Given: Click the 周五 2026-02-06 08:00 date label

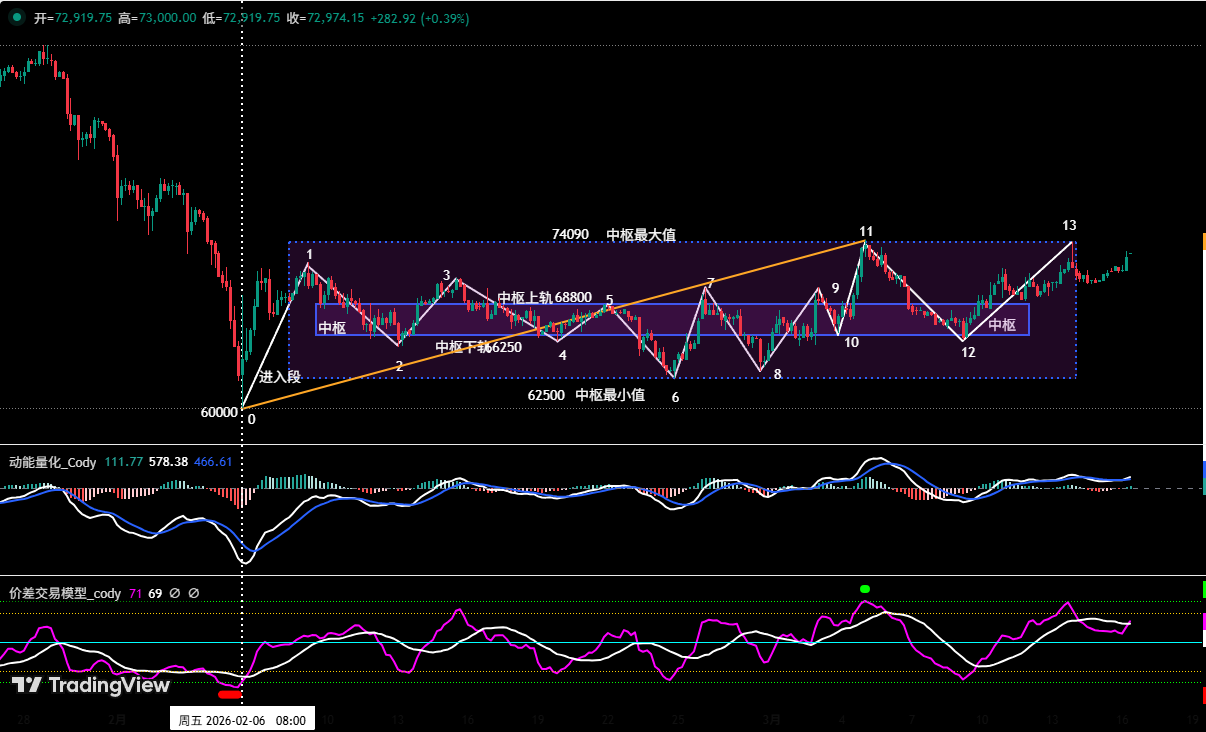Looking at the screenshot, I should coord(242,719).
